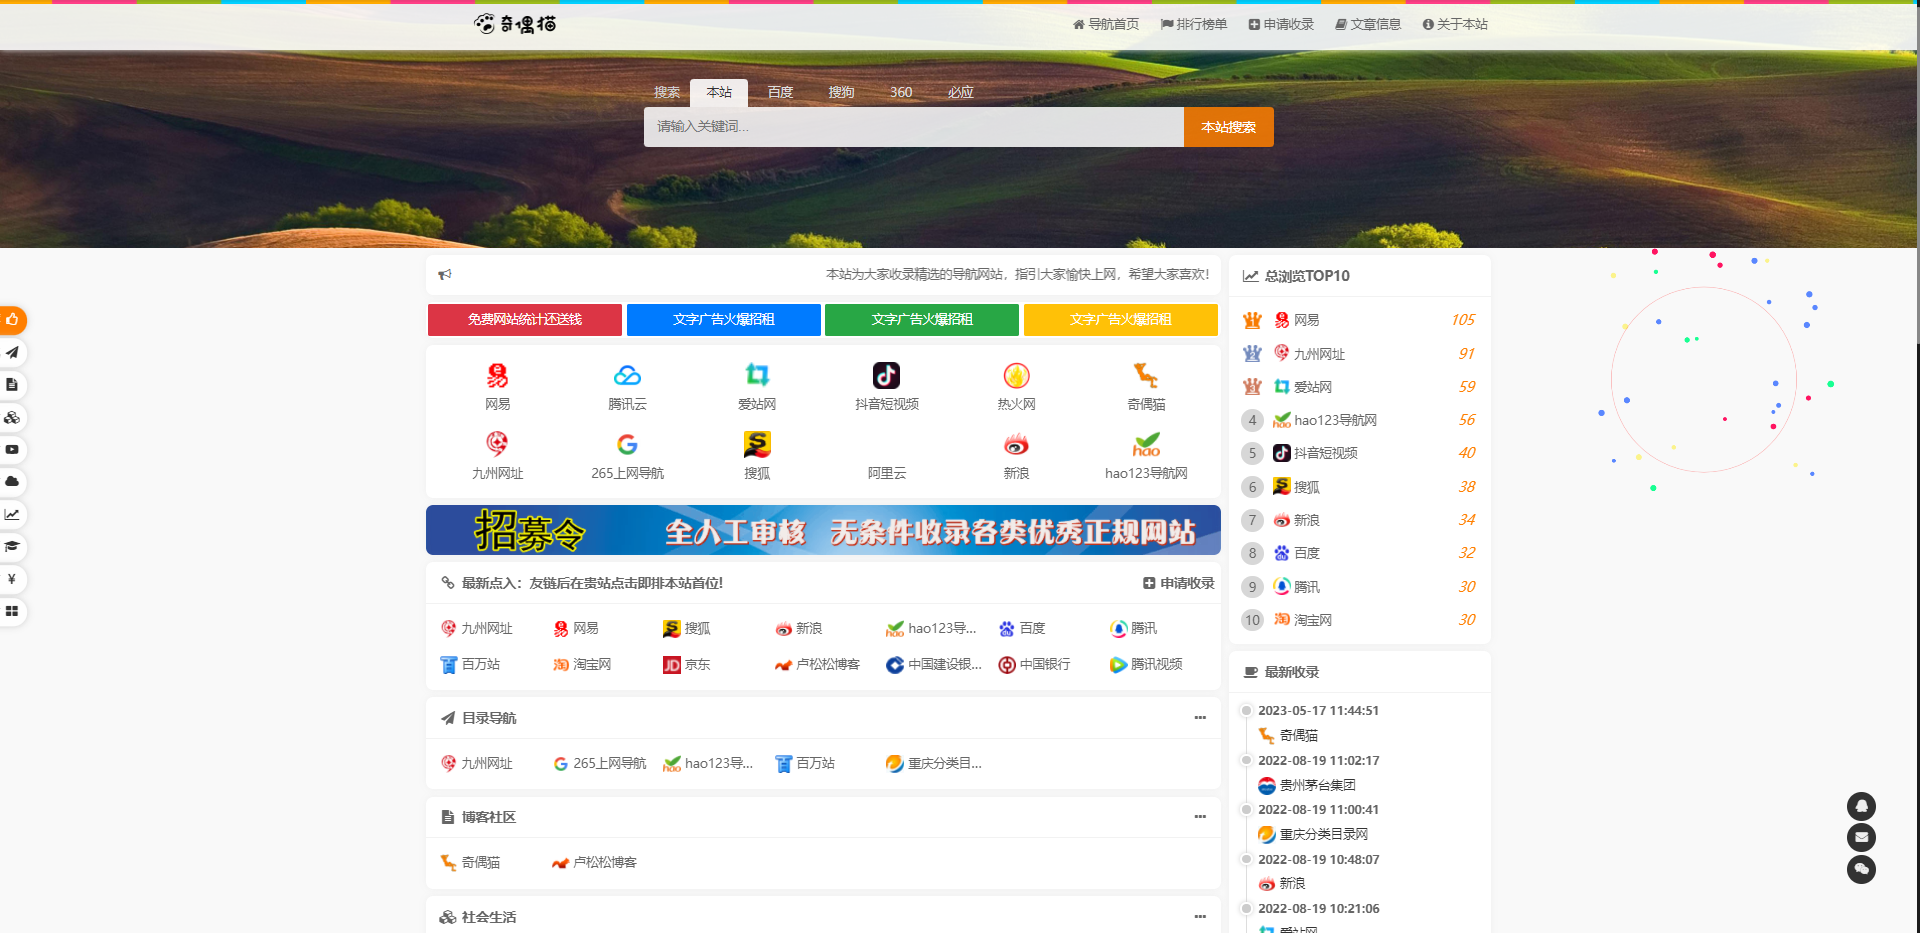
Task: Open 文章信息 in the top menu
Action: pos(1368,24)
